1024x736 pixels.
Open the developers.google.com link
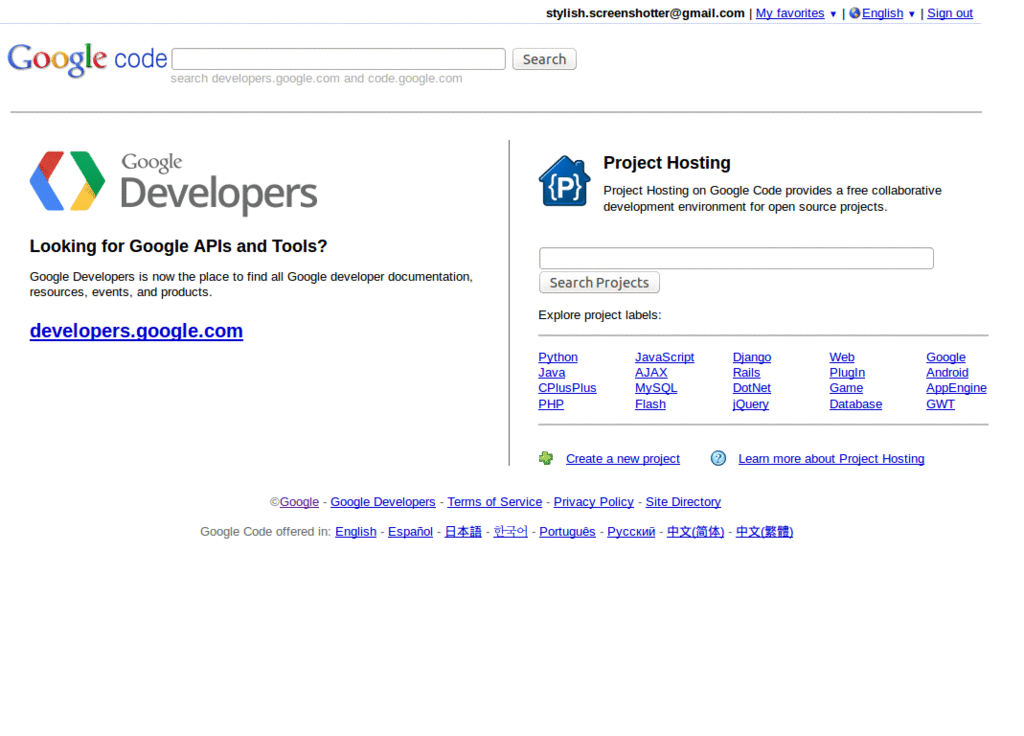pos(136,330)
